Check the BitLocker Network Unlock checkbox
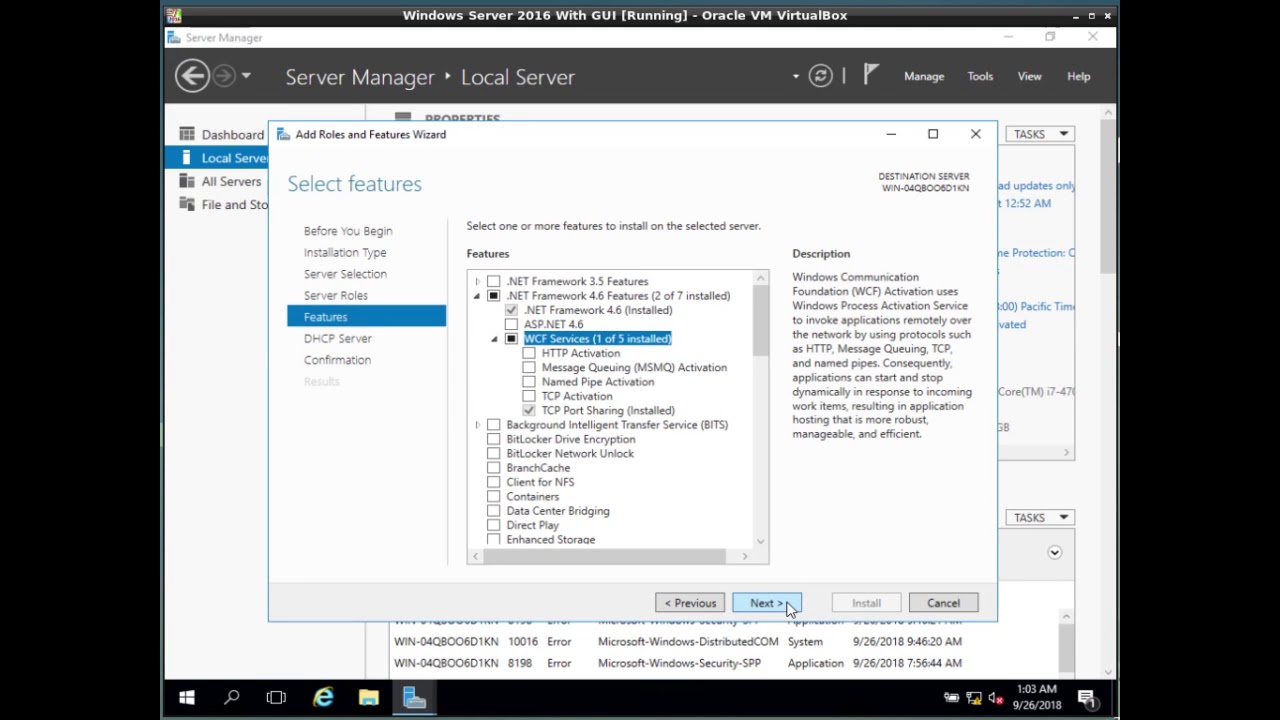Screen dimensions: 1280x720 [x=494, y=453]
